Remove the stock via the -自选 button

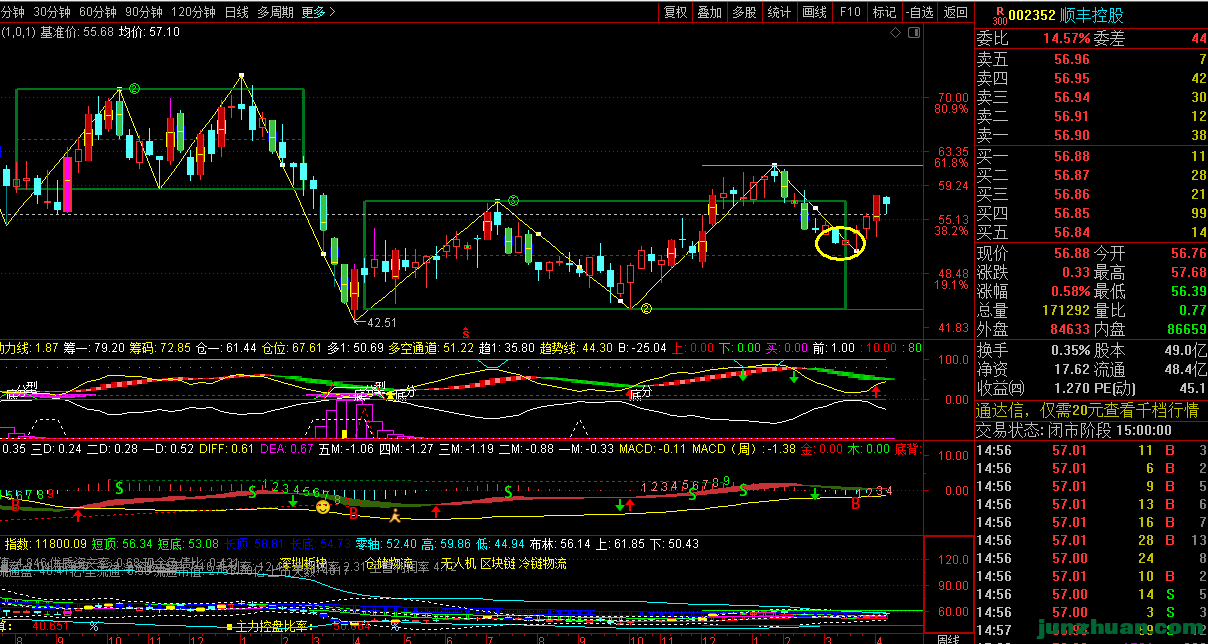pos(920,12)
